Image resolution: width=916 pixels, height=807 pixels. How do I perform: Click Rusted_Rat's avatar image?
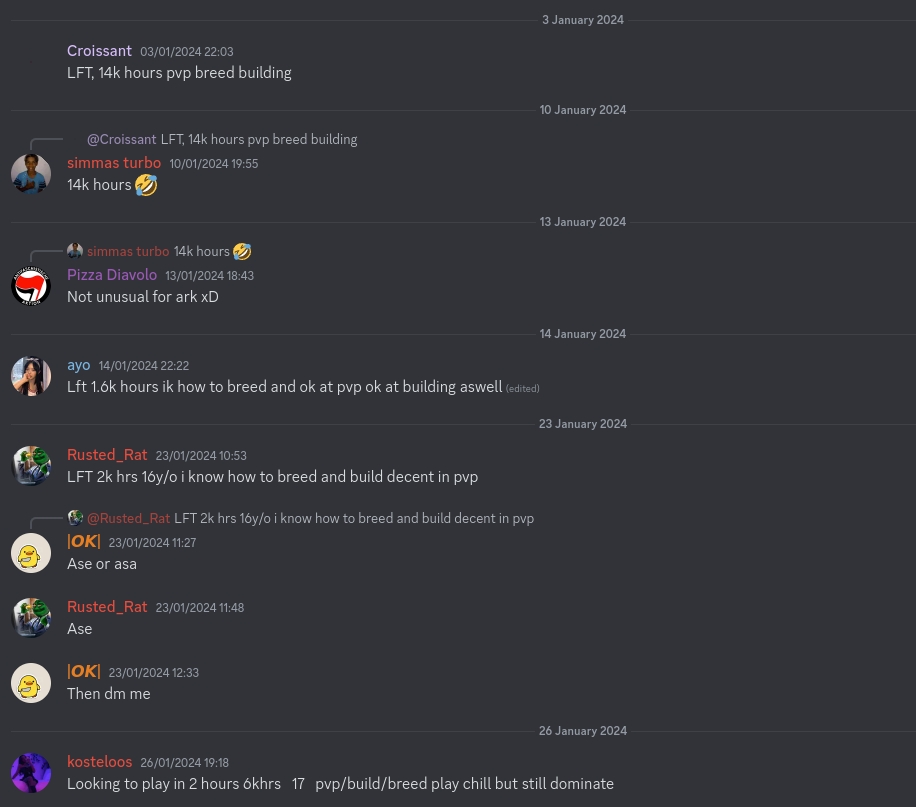tap(31, 465)
